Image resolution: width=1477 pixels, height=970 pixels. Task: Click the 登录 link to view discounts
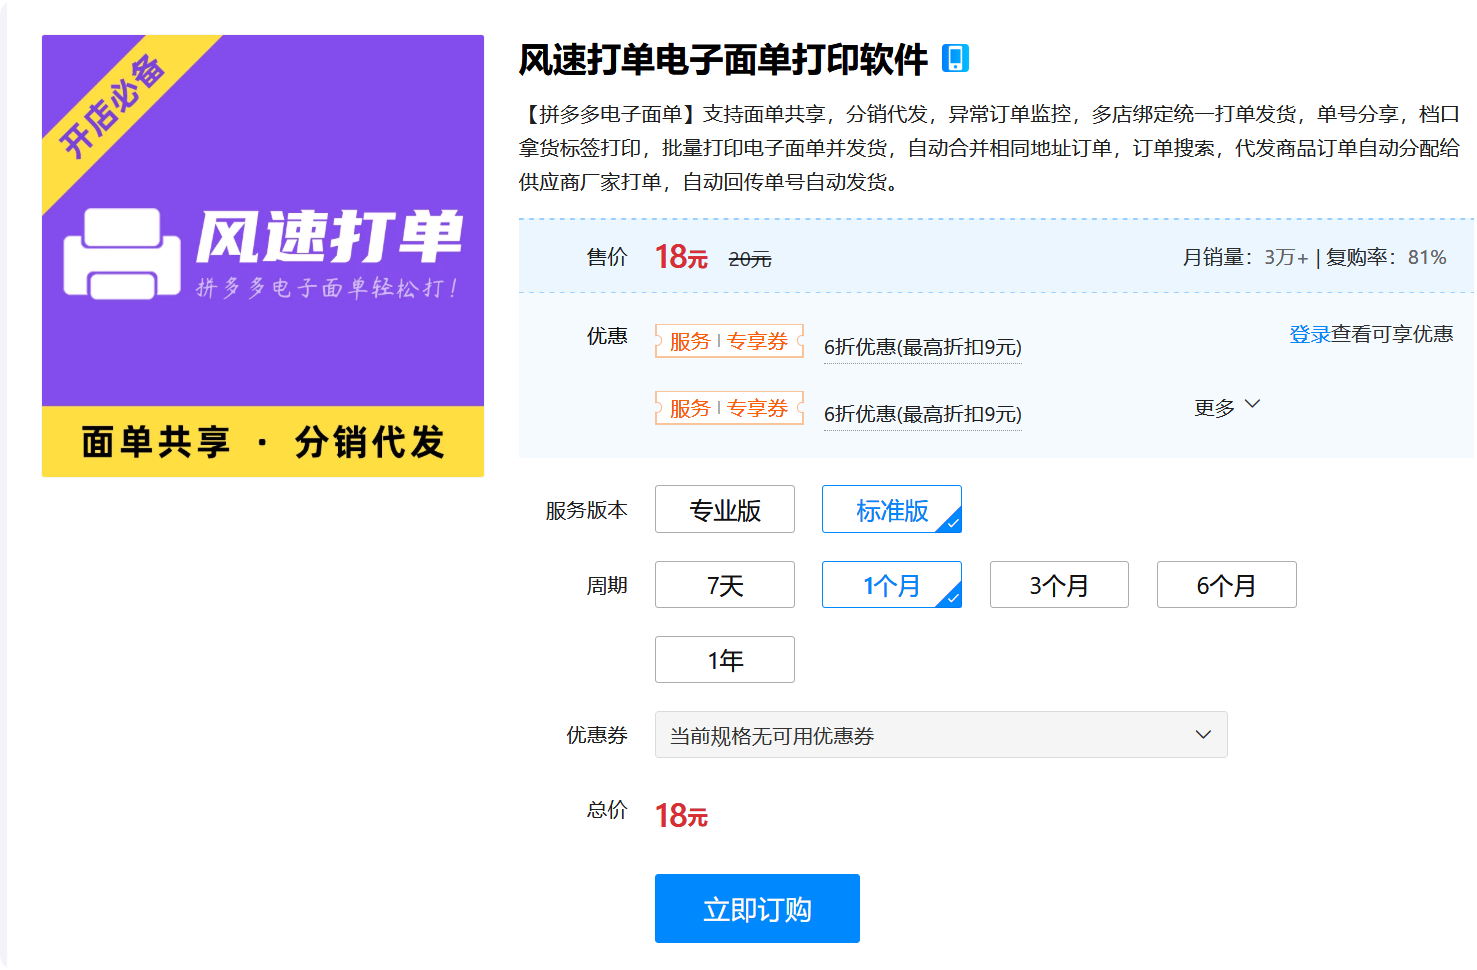[1309, 334]
